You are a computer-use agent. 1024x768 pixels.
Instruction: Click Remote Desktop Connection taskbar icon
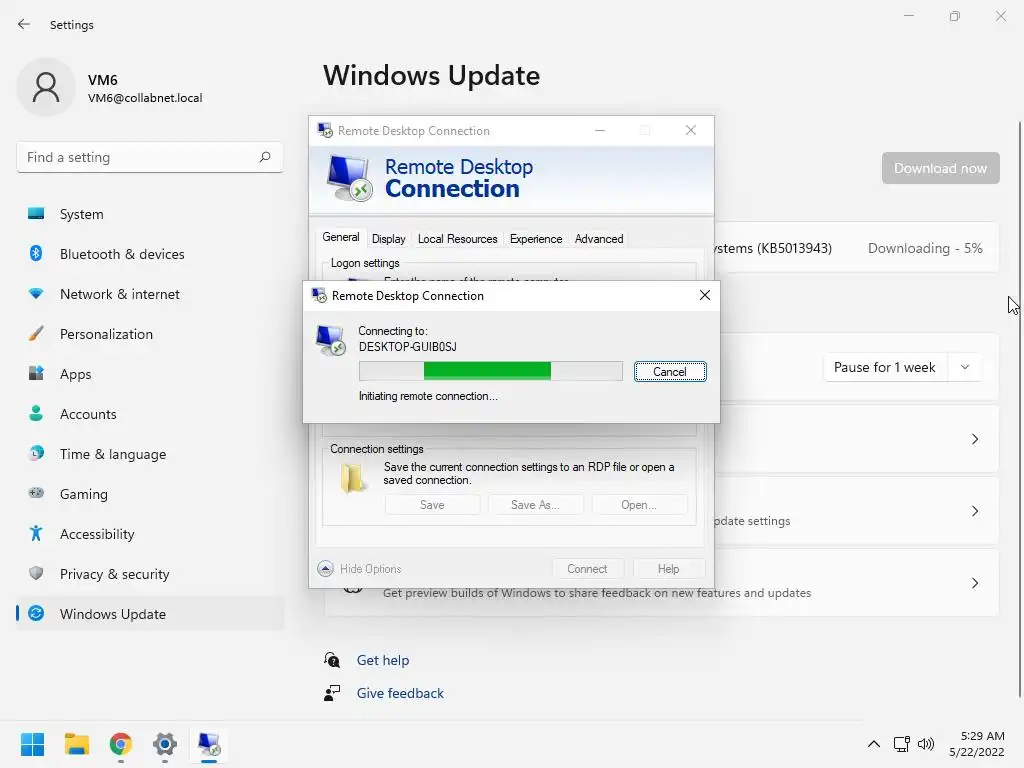(209, 744)
